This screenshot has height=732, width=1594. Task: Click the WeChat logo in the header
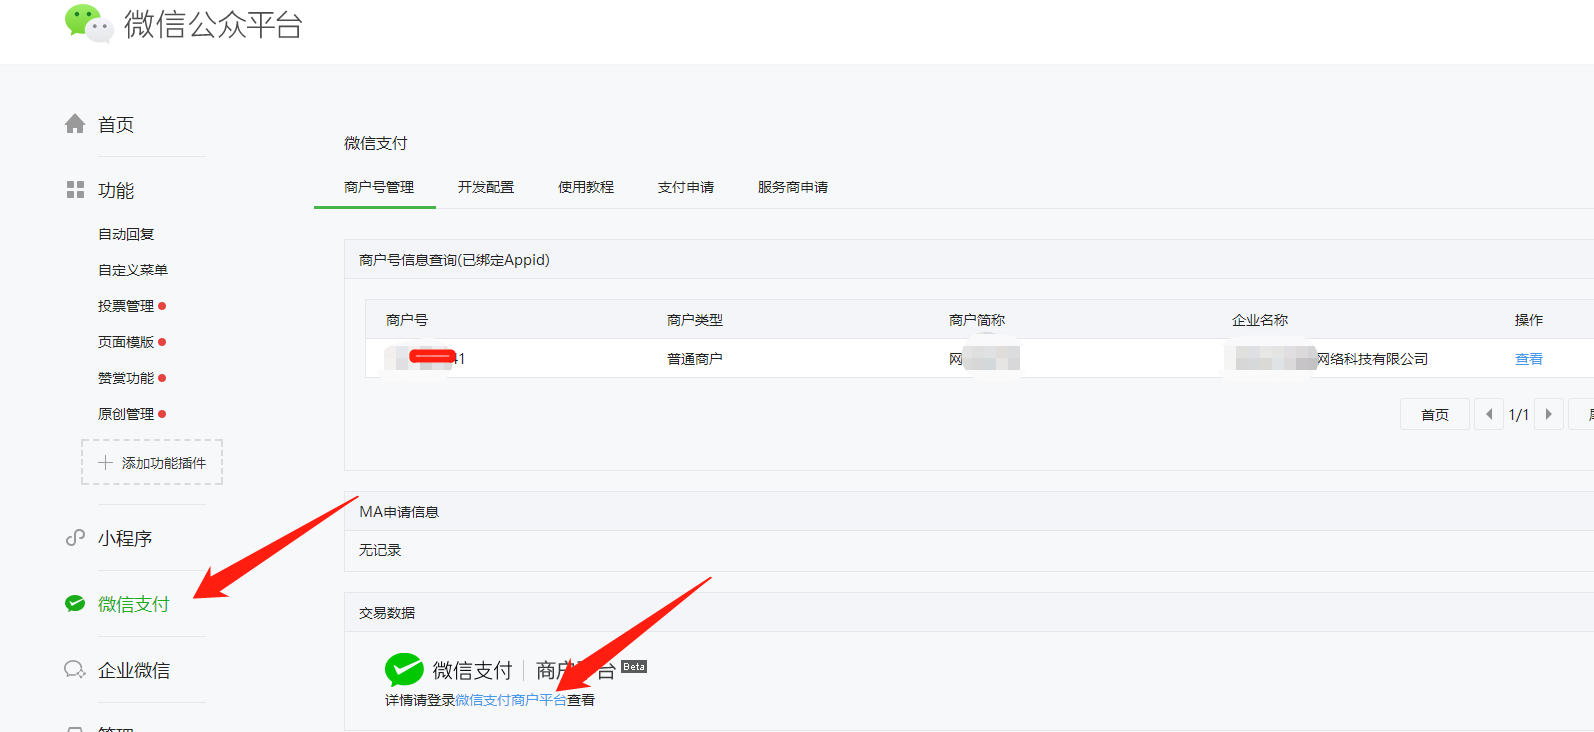click(x=89, y=23)
